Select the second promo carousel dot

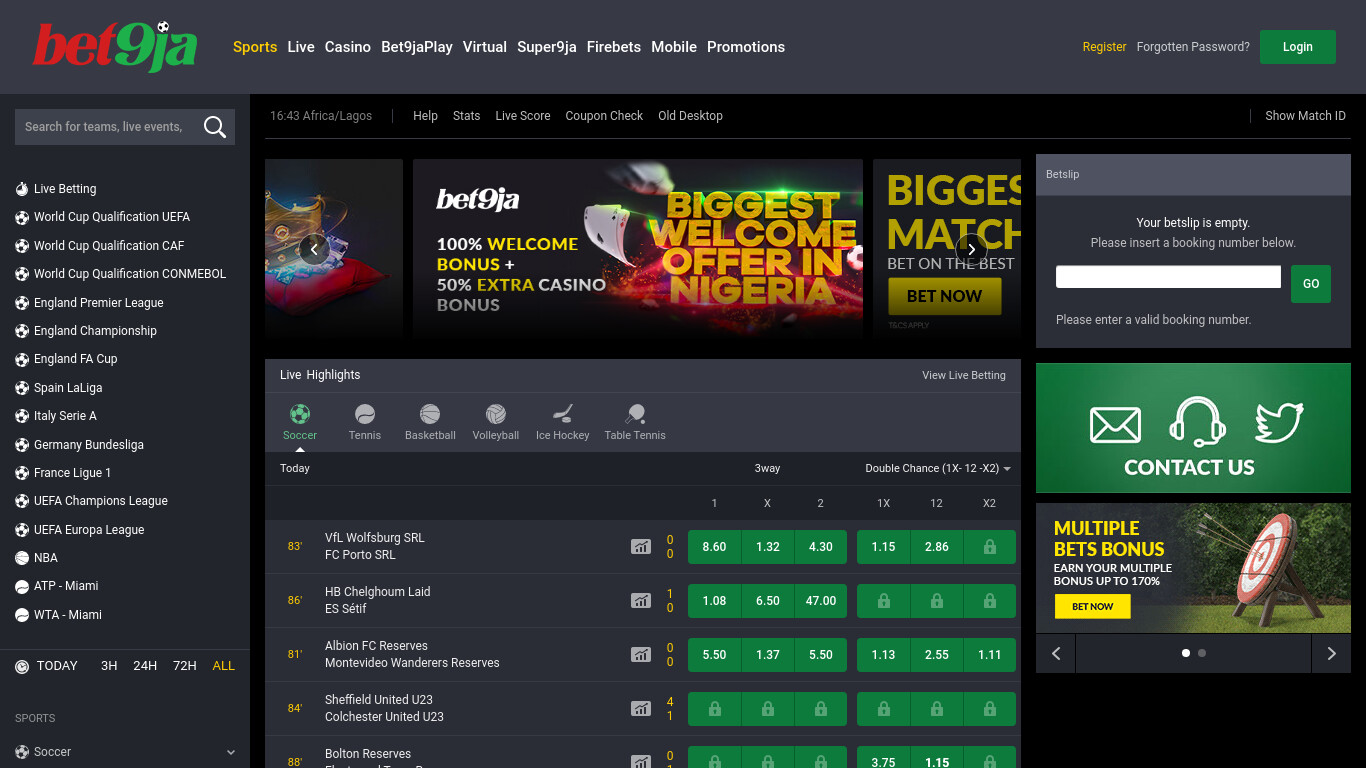click(1202, 653)
